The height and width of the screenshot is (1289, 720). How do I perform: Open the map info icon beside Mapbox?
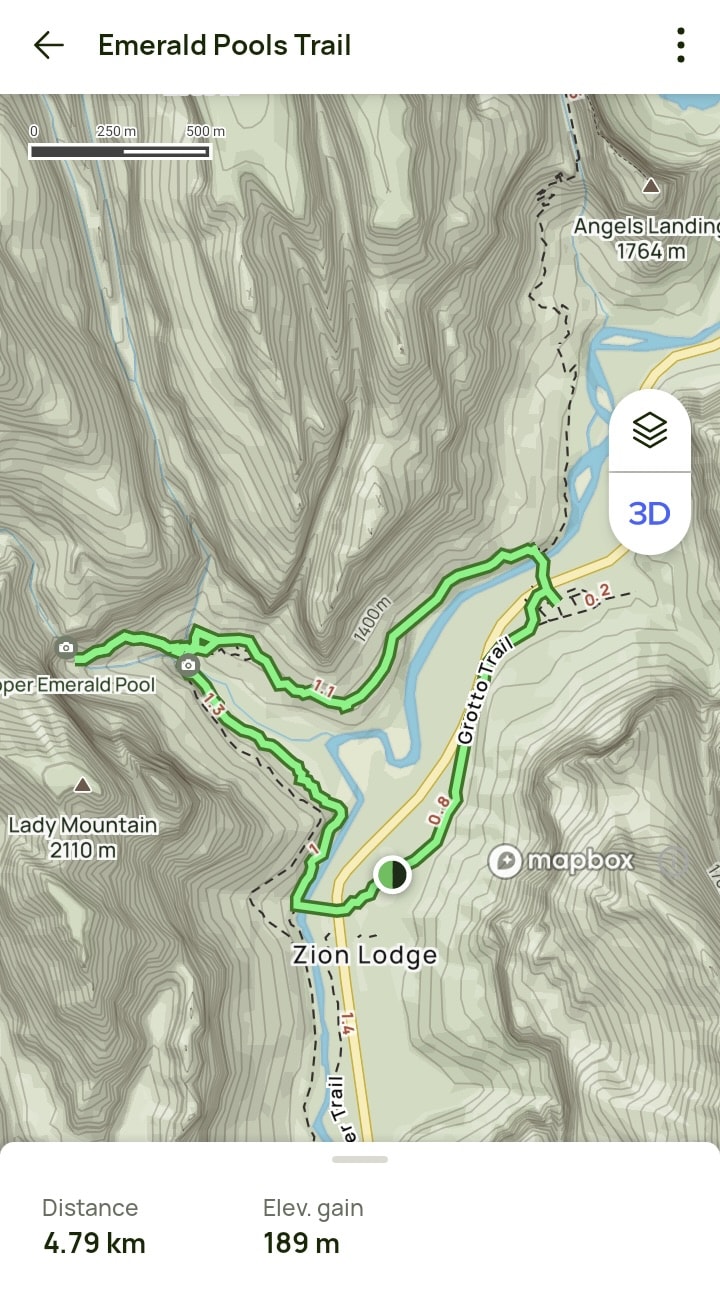coord(673,862)
